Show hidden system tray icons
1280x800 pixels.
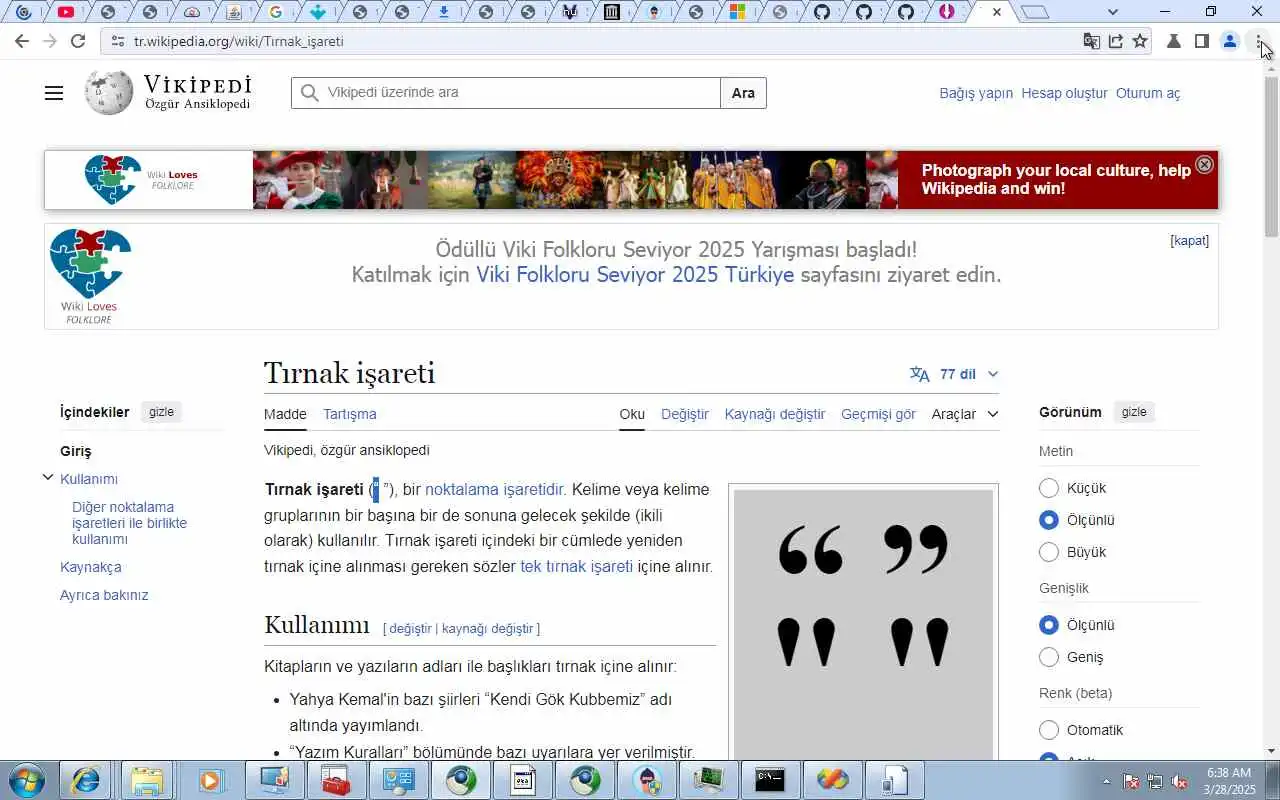(x=1106, y=781)
